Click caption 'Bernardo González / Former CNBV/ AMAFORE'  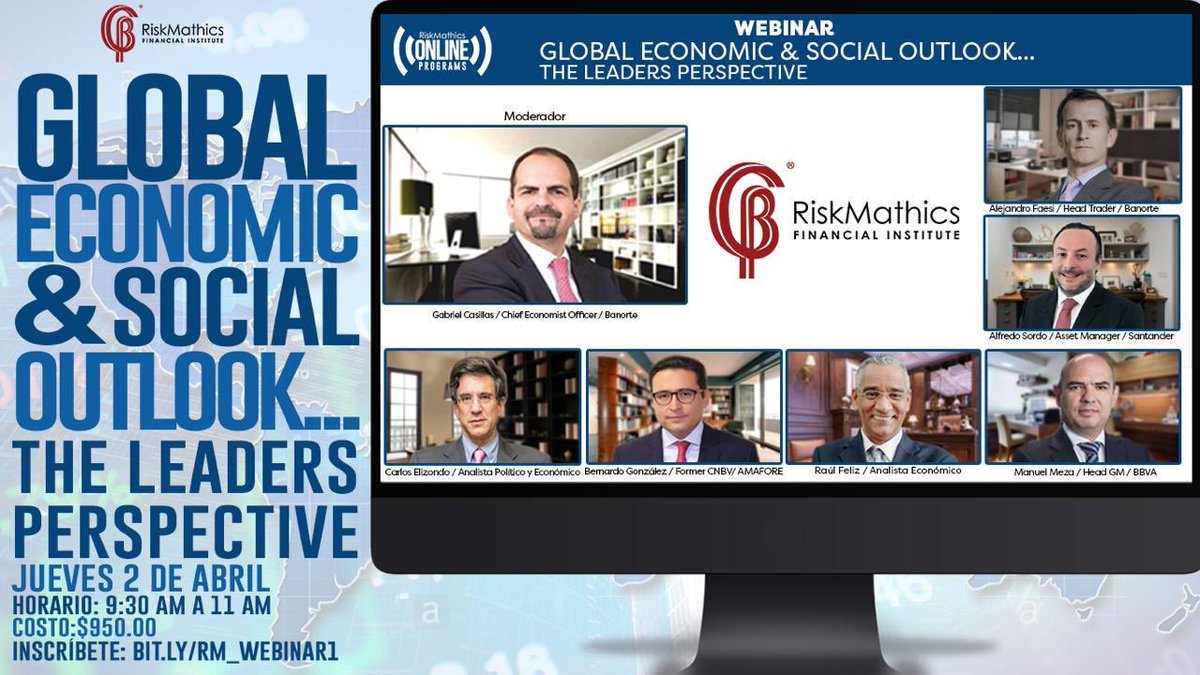[x=684, y=472]
